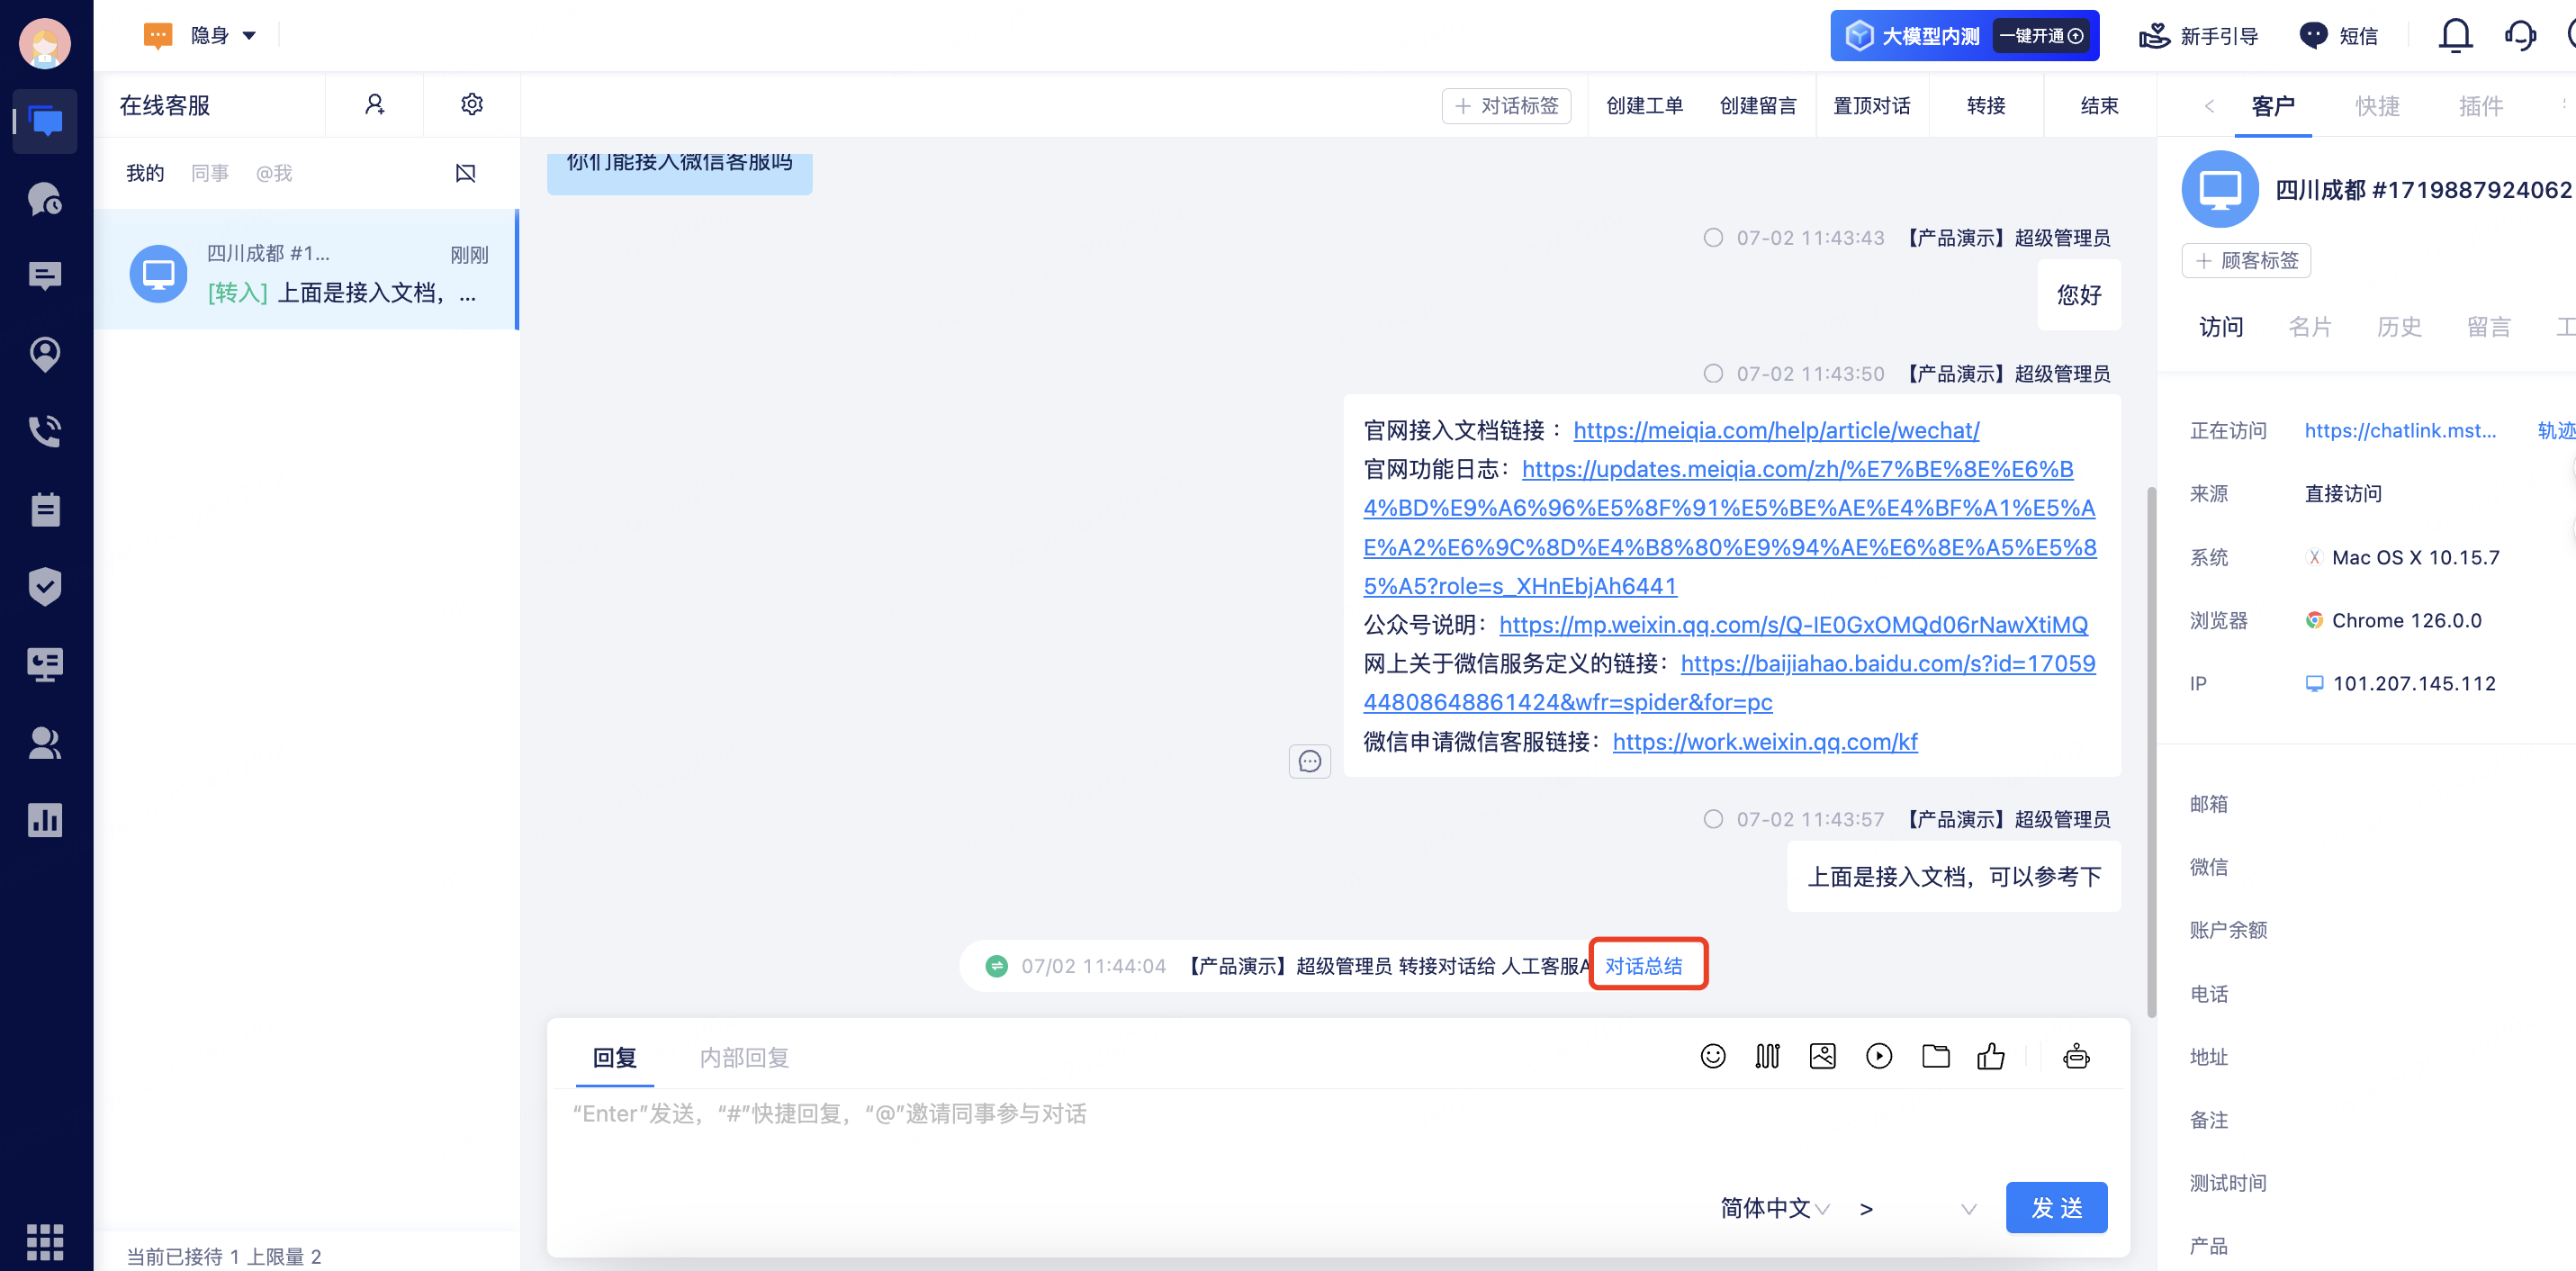Toggle the 一键开通 switch button

click(2041, 36)
